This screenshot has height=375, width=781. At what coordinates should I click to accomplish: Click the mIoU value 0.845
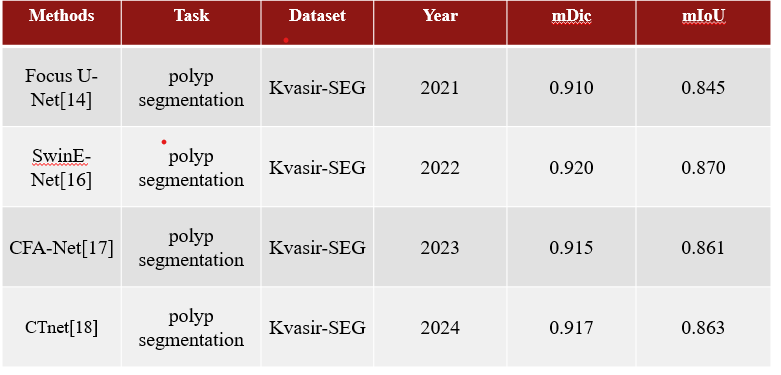(x=703, y=88)
